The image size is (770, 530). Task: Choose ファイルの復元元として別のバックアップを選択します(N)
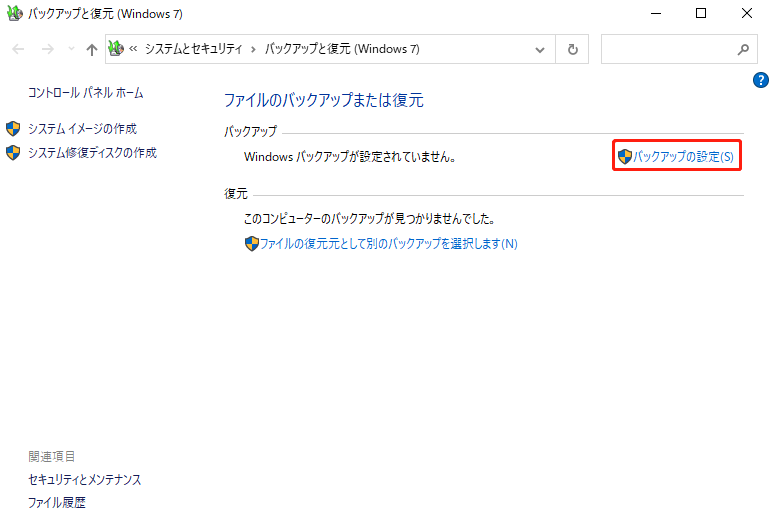(x=388, y=244)
